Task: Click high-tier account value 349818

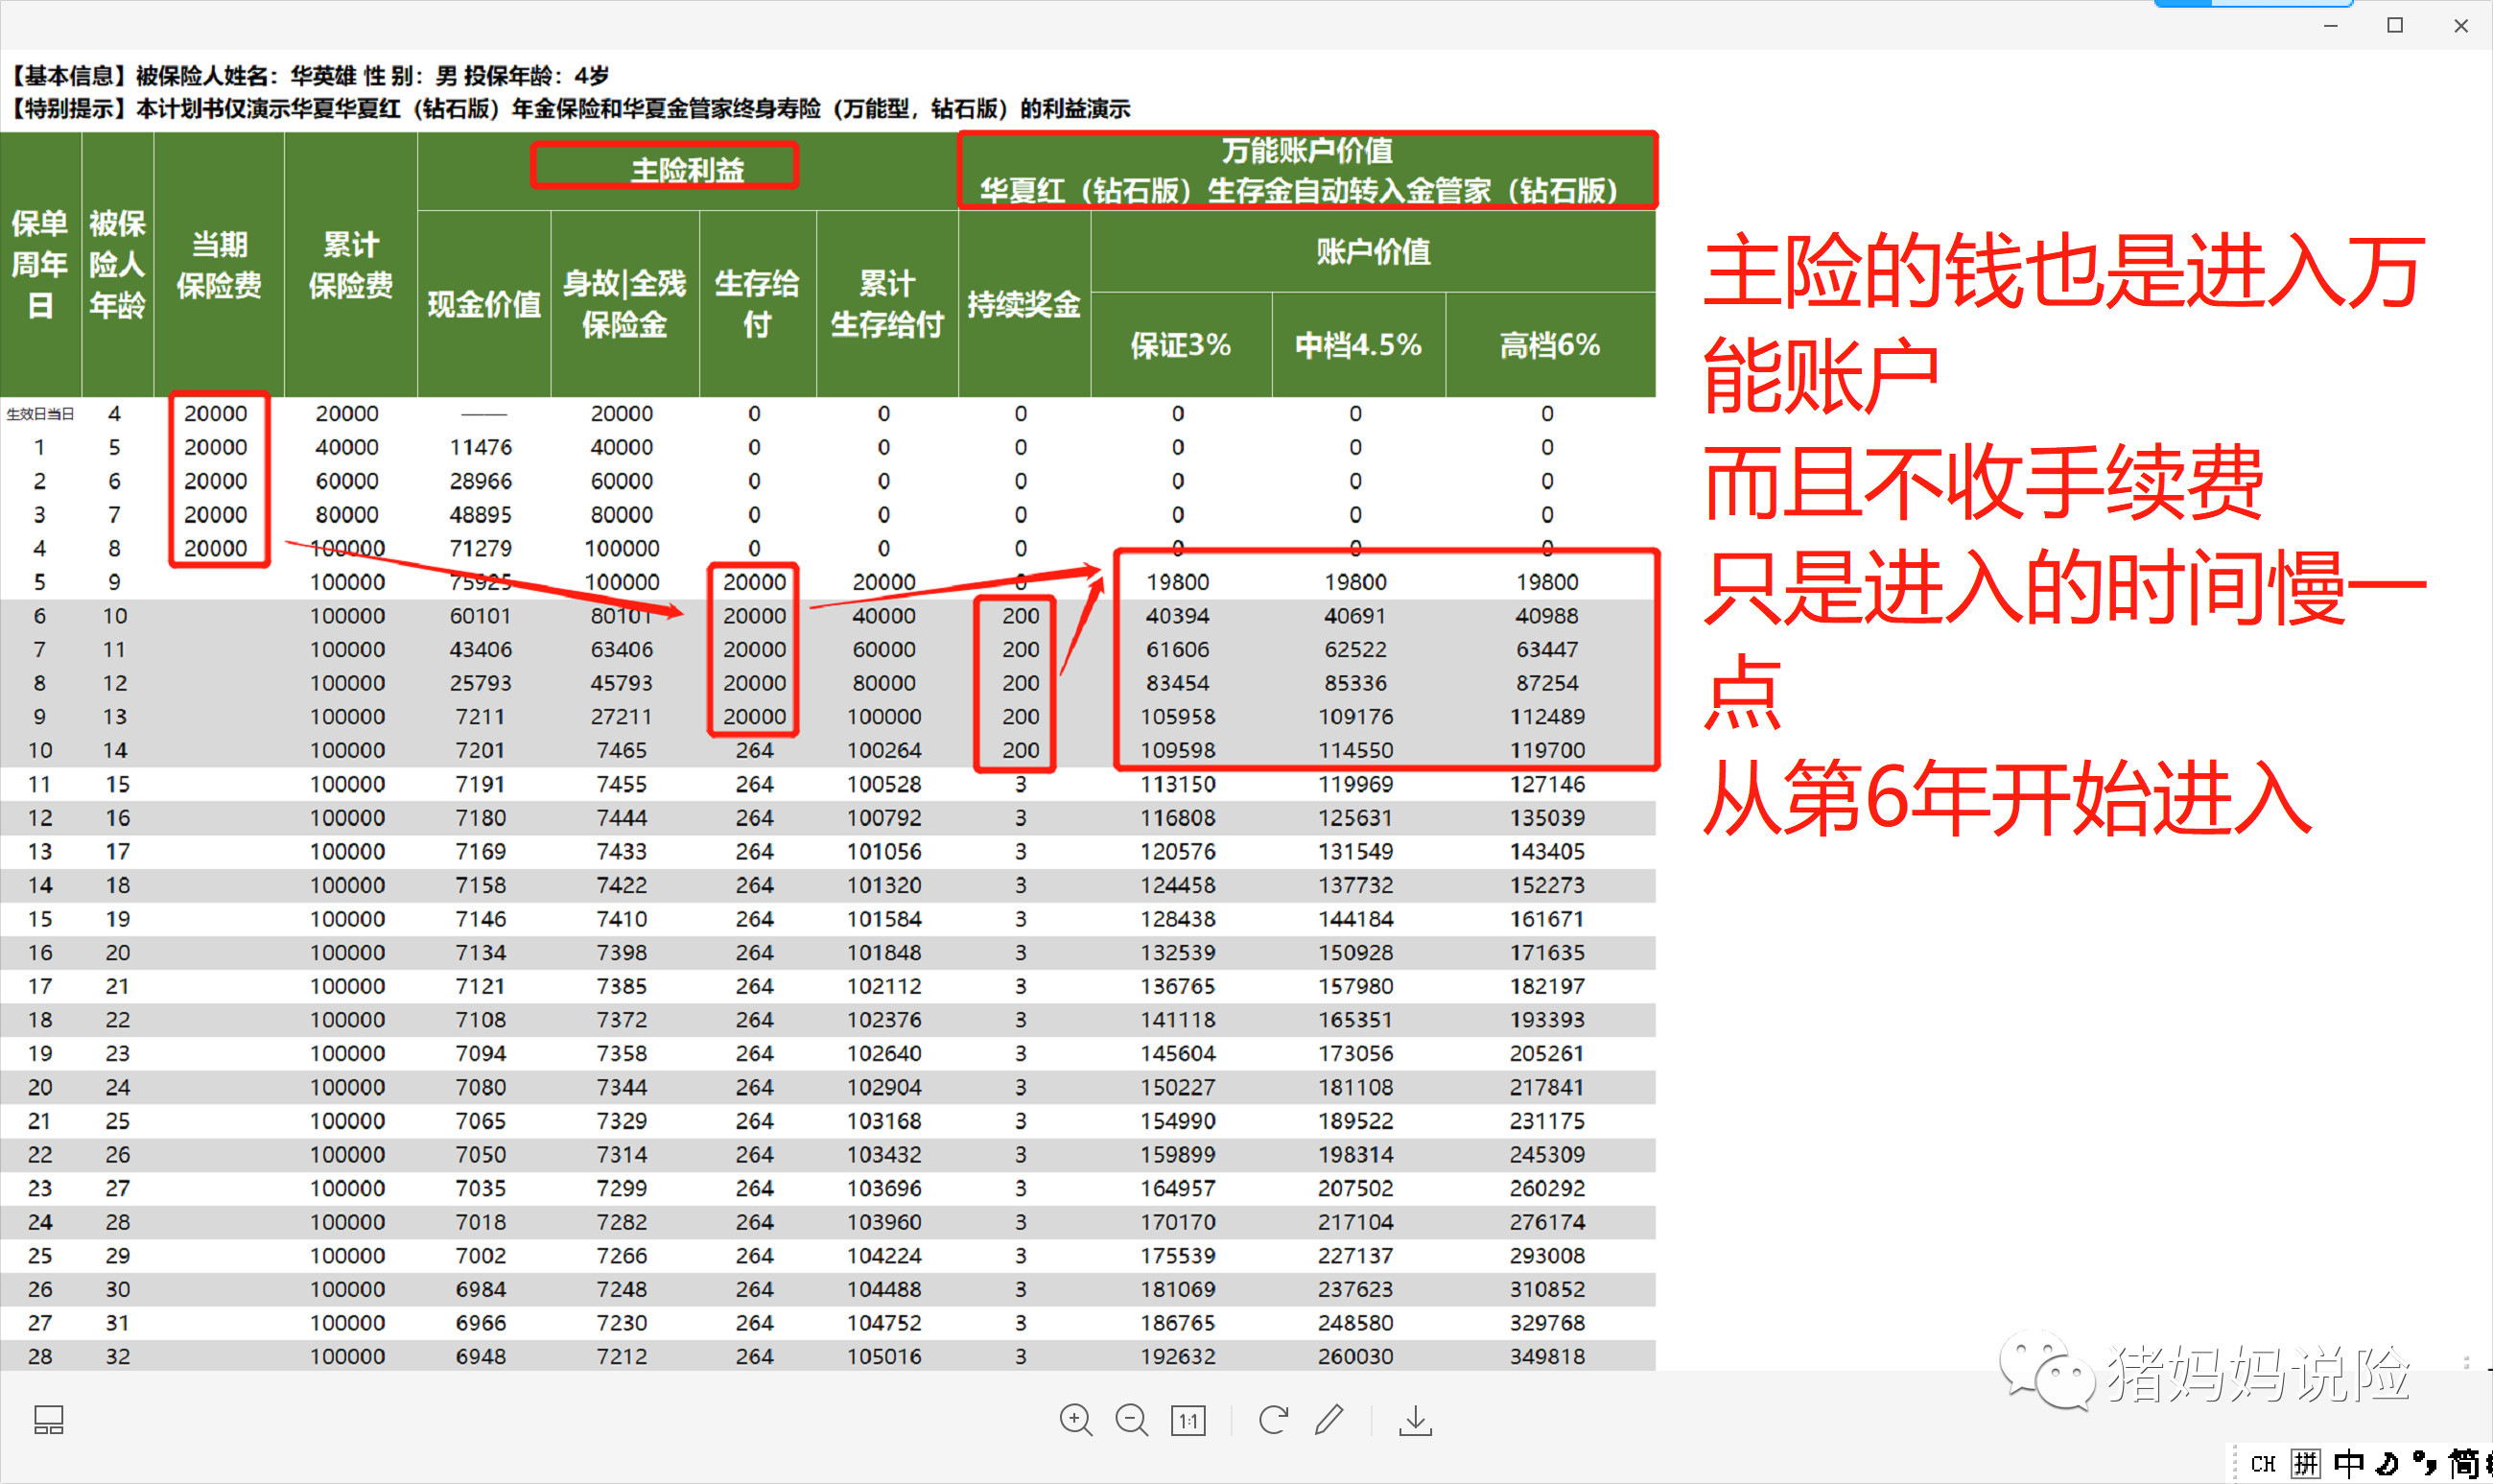Action: (1547, 1356)
